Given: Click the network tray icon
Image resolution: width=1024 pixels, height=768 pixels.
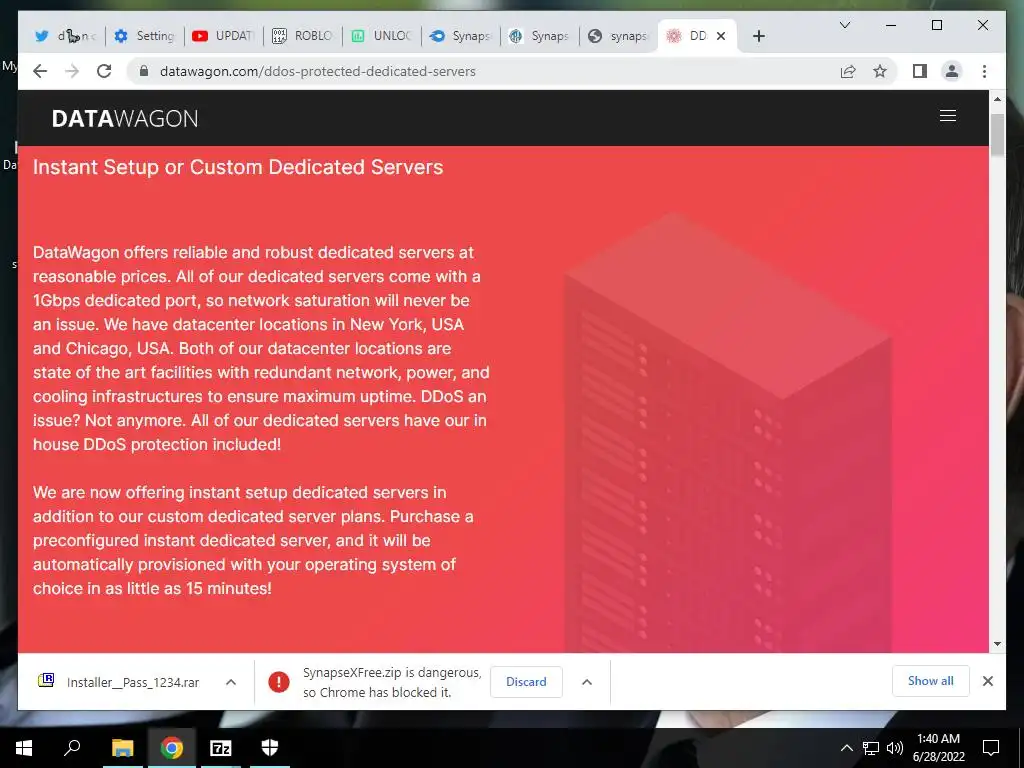Looking at the screenshot, I should pyautogui.click(x=871, y=748).
